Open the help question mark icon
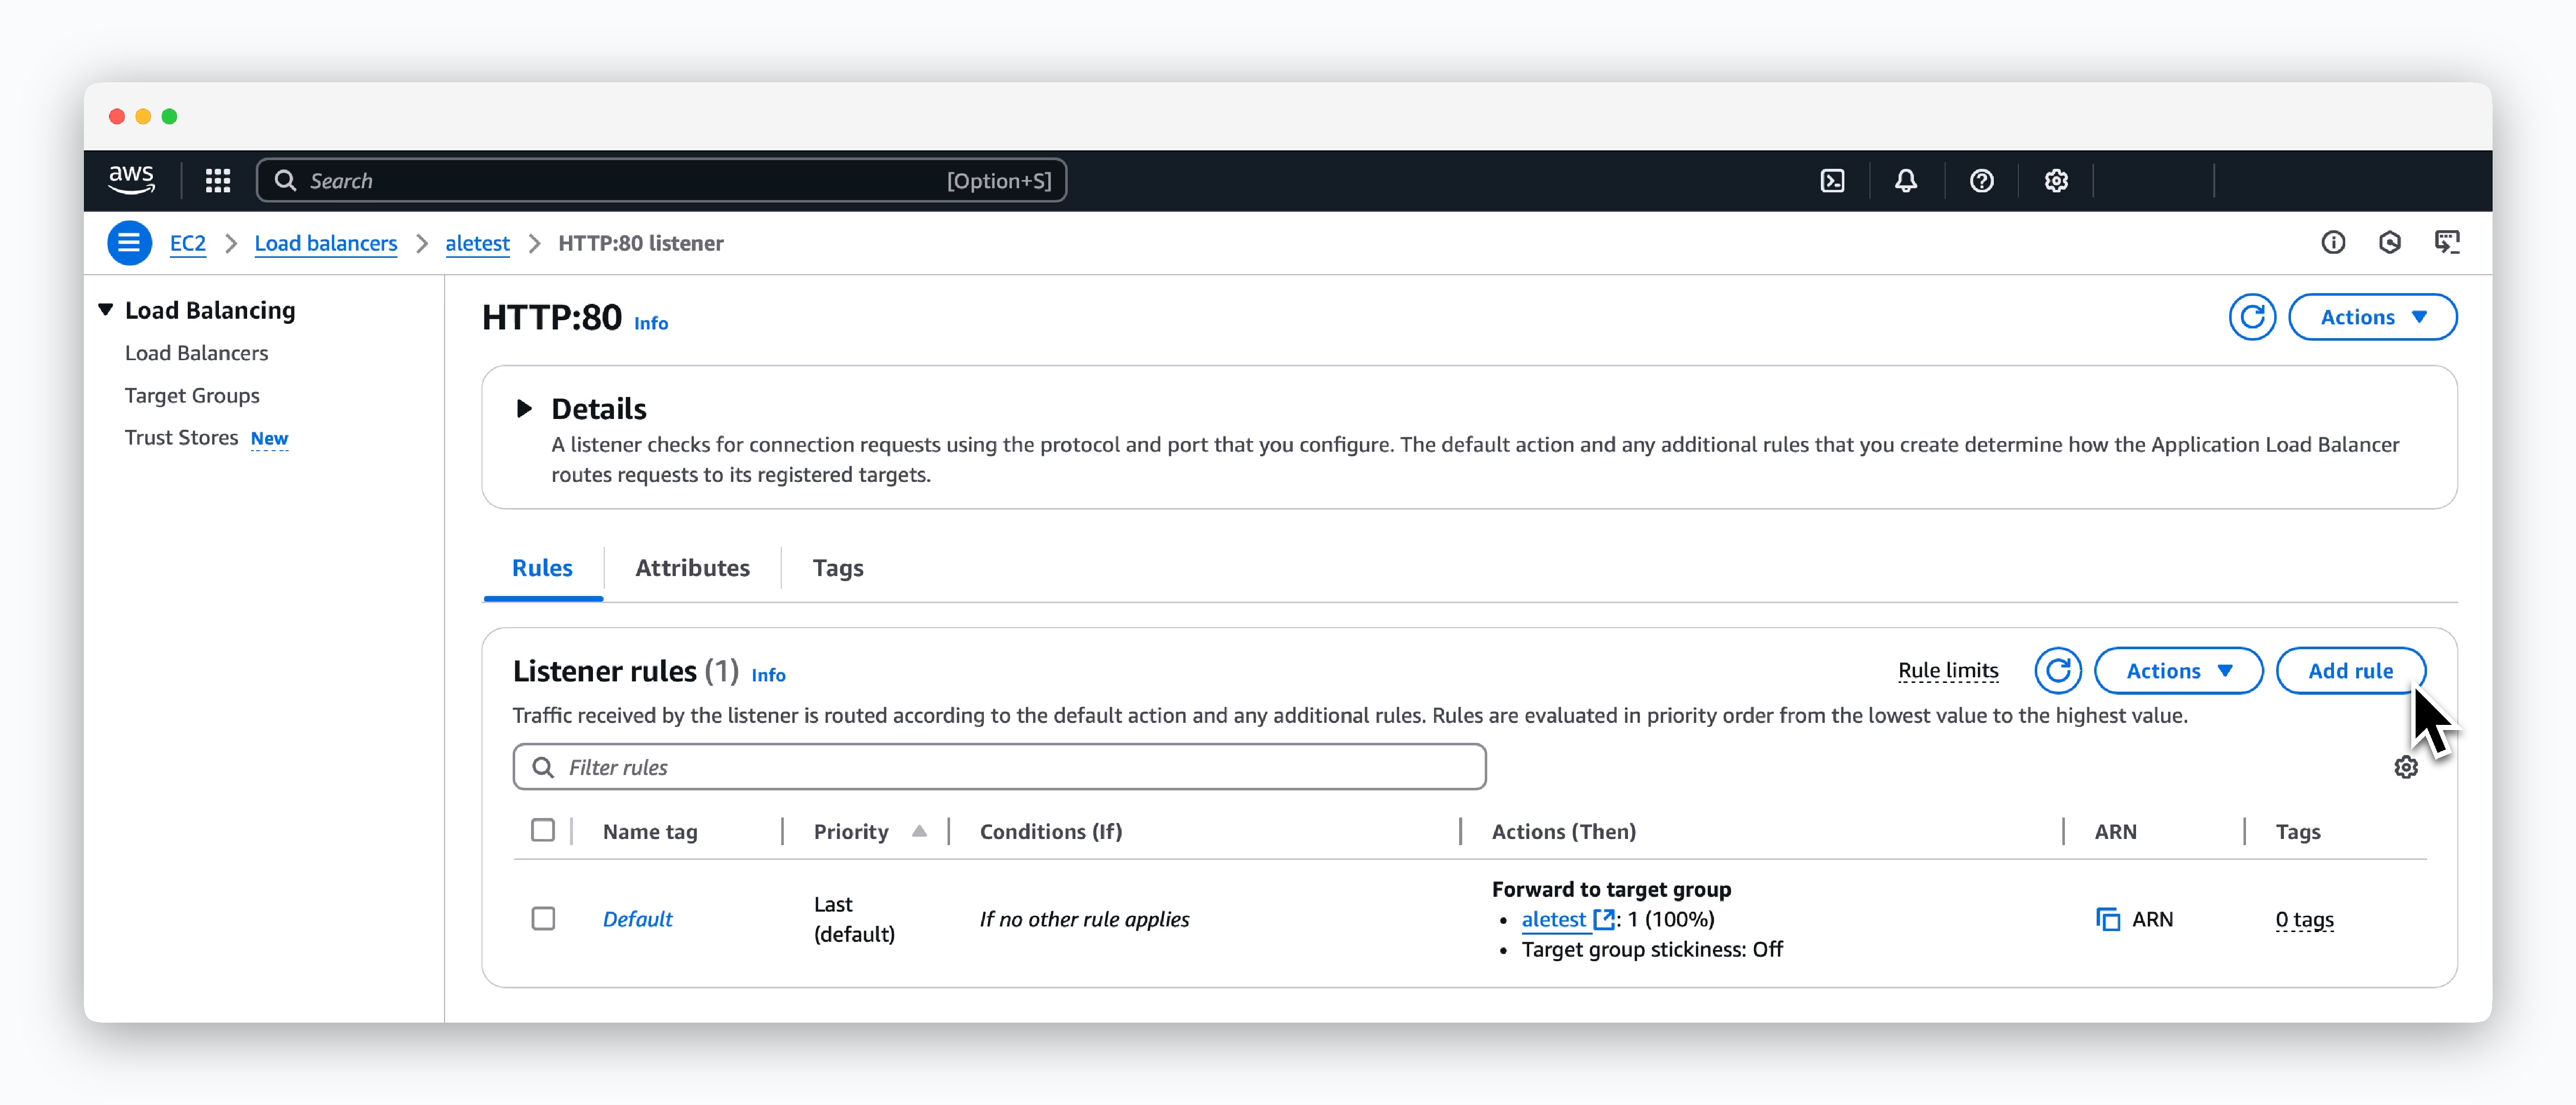2576x1105 pixels. coord(1981,181)
